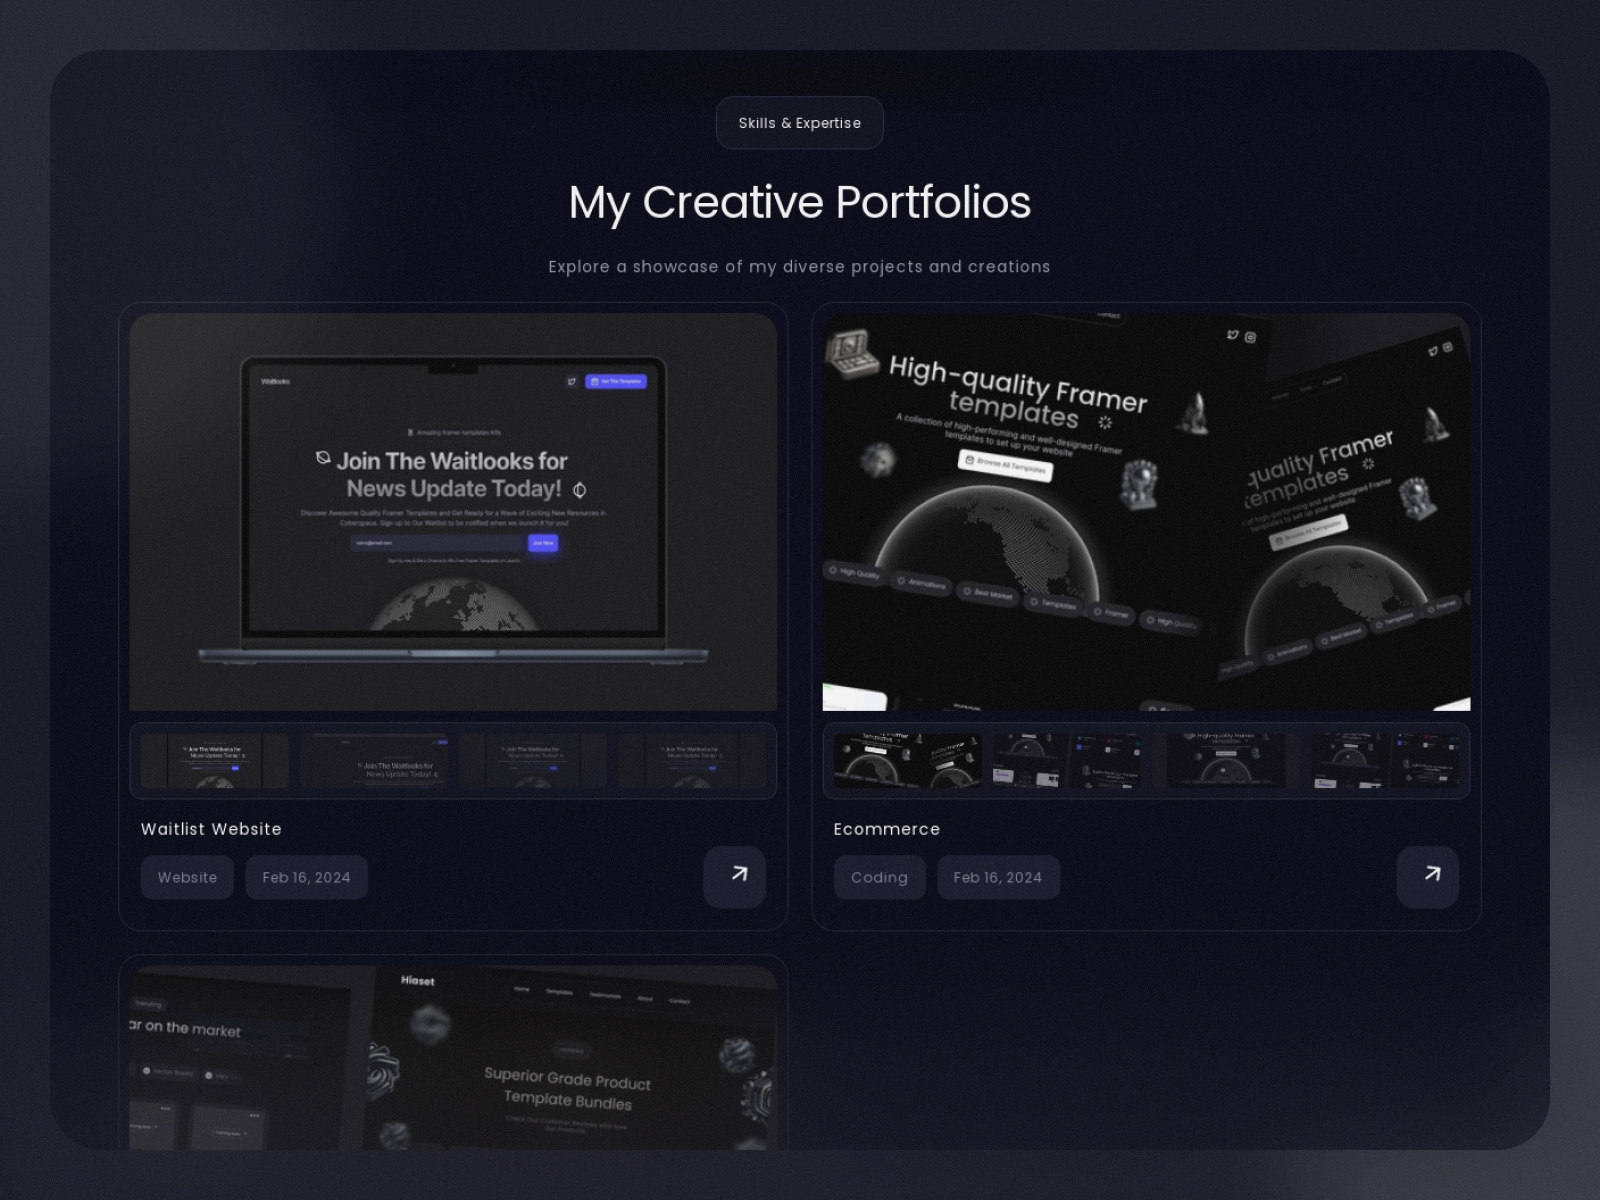Open the Waitlist Website project via arrow icon
The width and height of the screenshot is (1600, 1200).
point(735,876)
